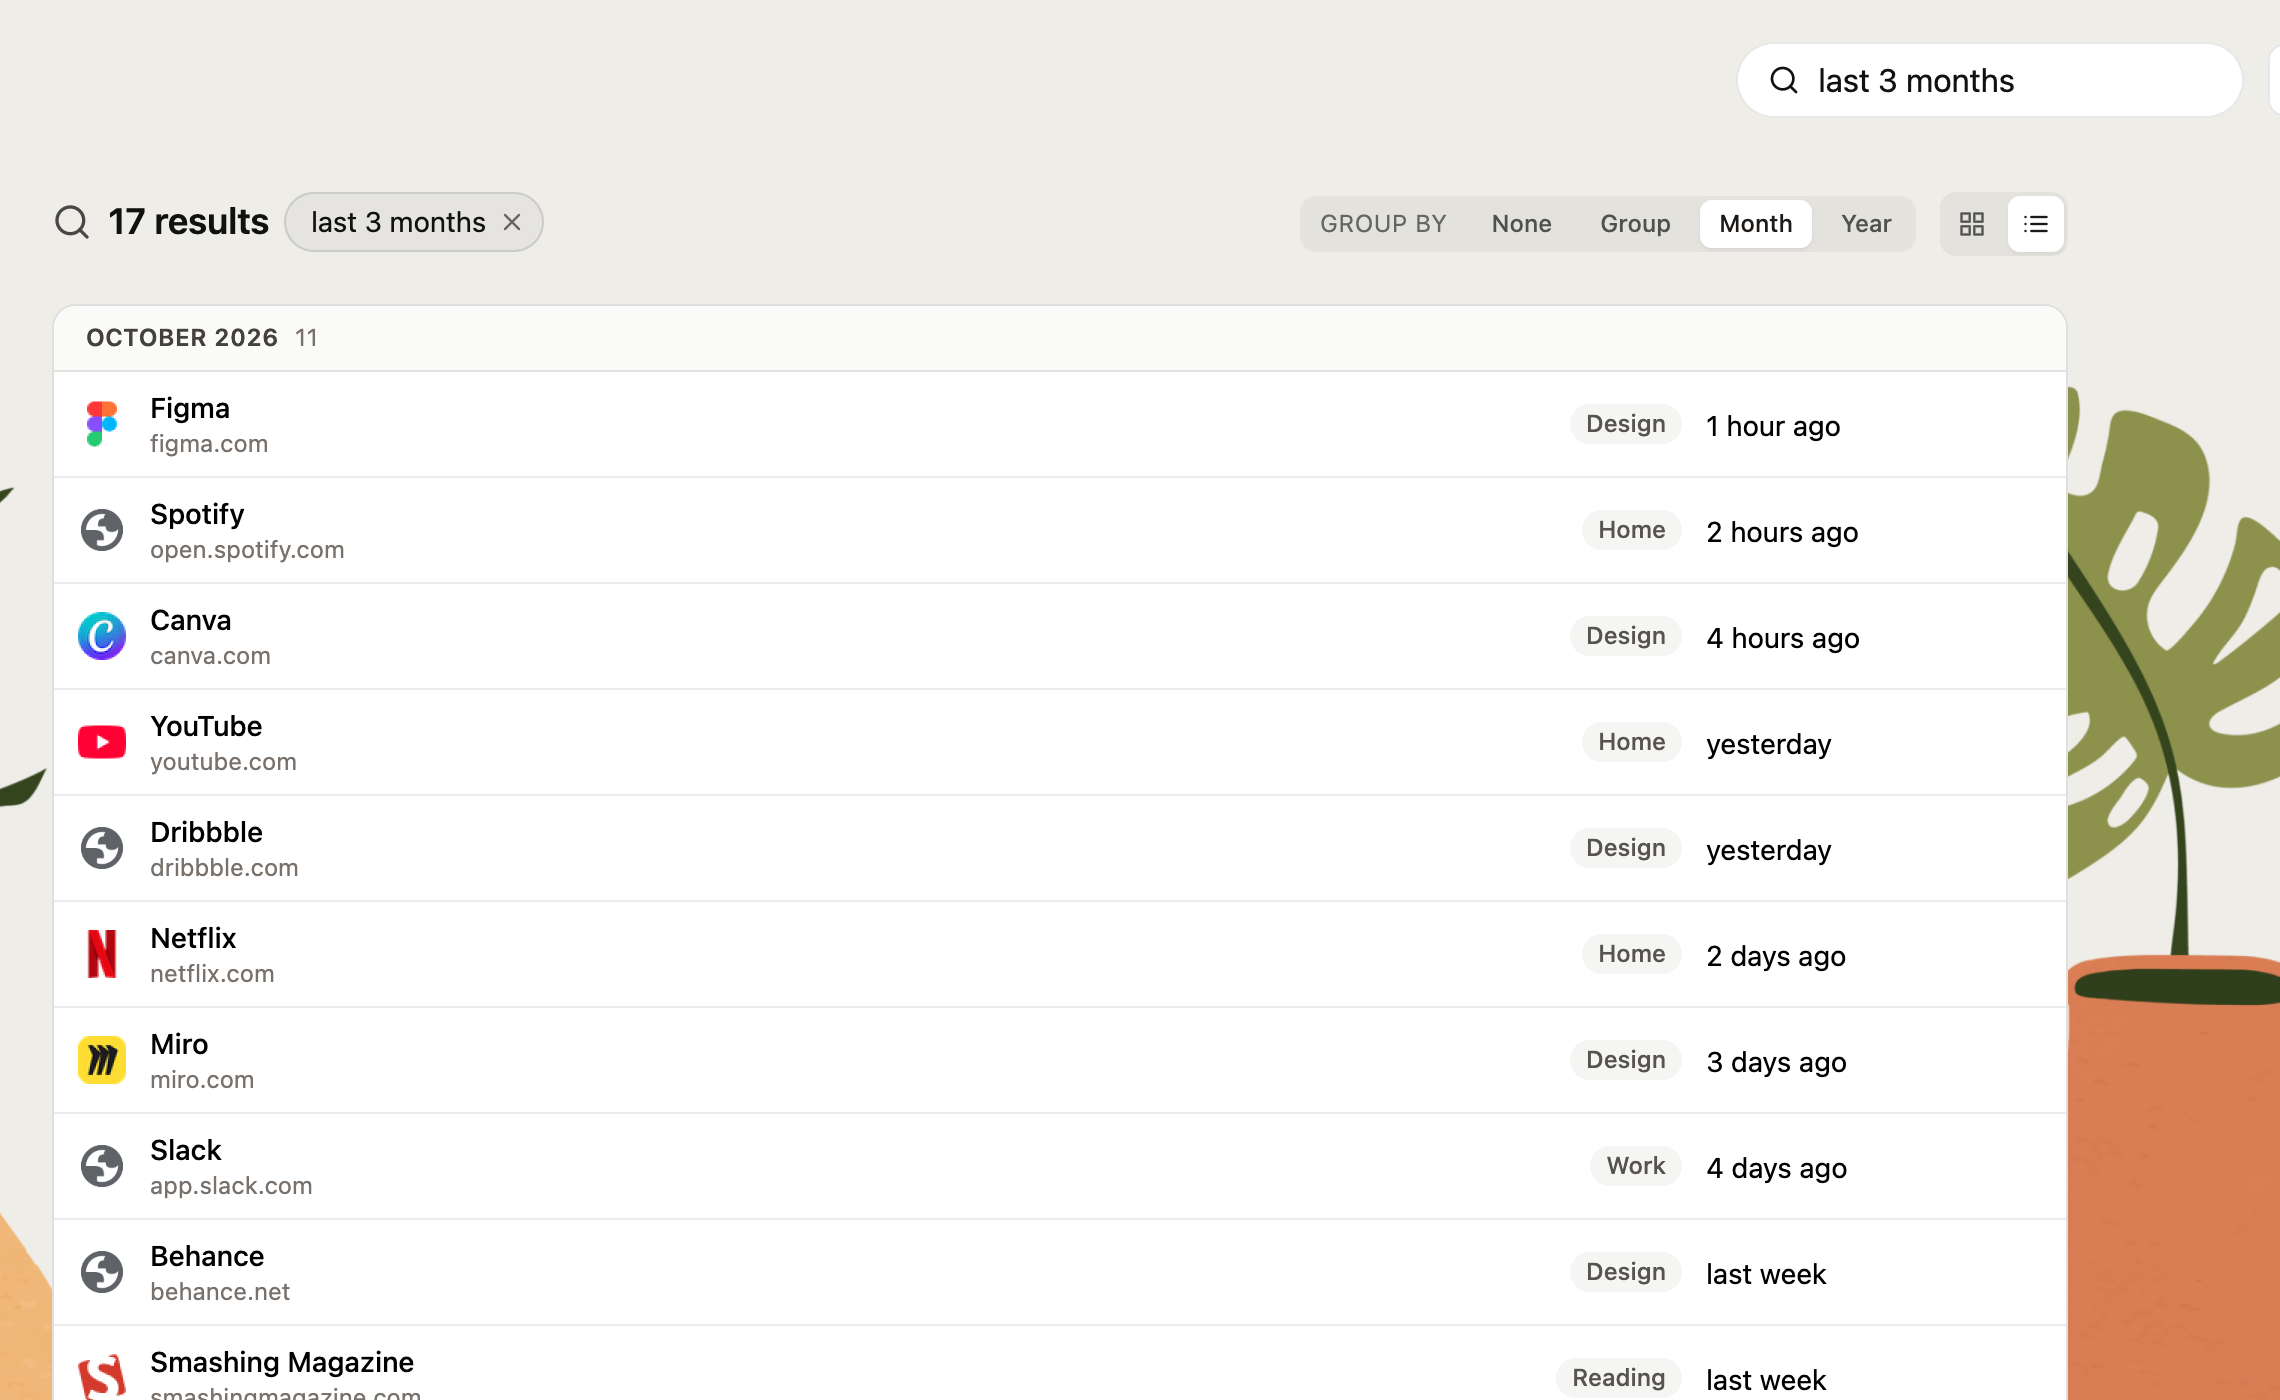The width and height of the screenshot is (2280, 1400).
Task: Group results by Month
Action: [1756, 224]
